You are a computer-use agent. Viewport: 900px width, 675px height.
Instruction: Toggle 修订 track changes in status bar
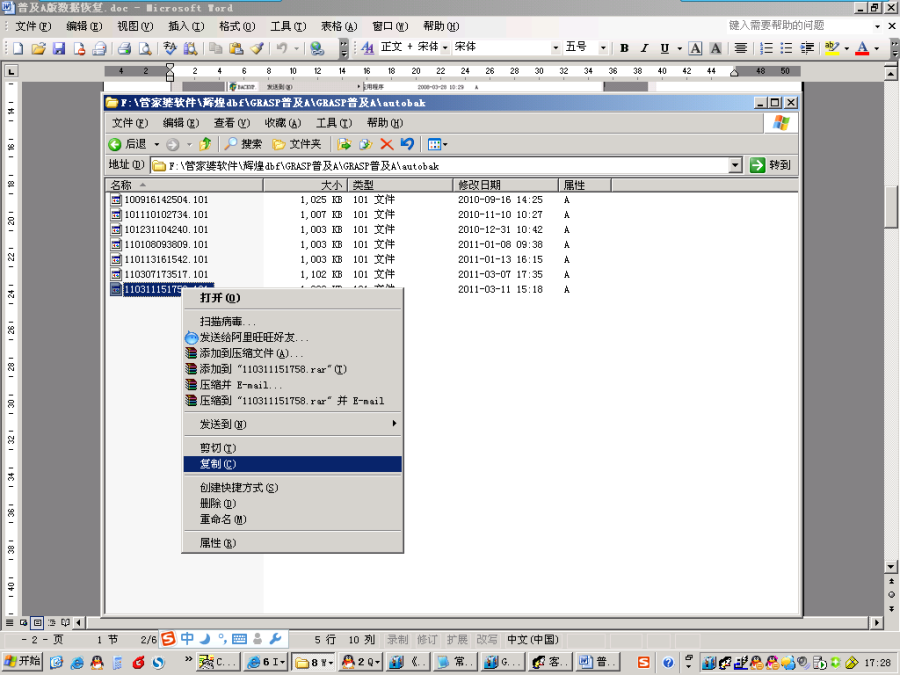pyautogui.click(x=427, y=639)
